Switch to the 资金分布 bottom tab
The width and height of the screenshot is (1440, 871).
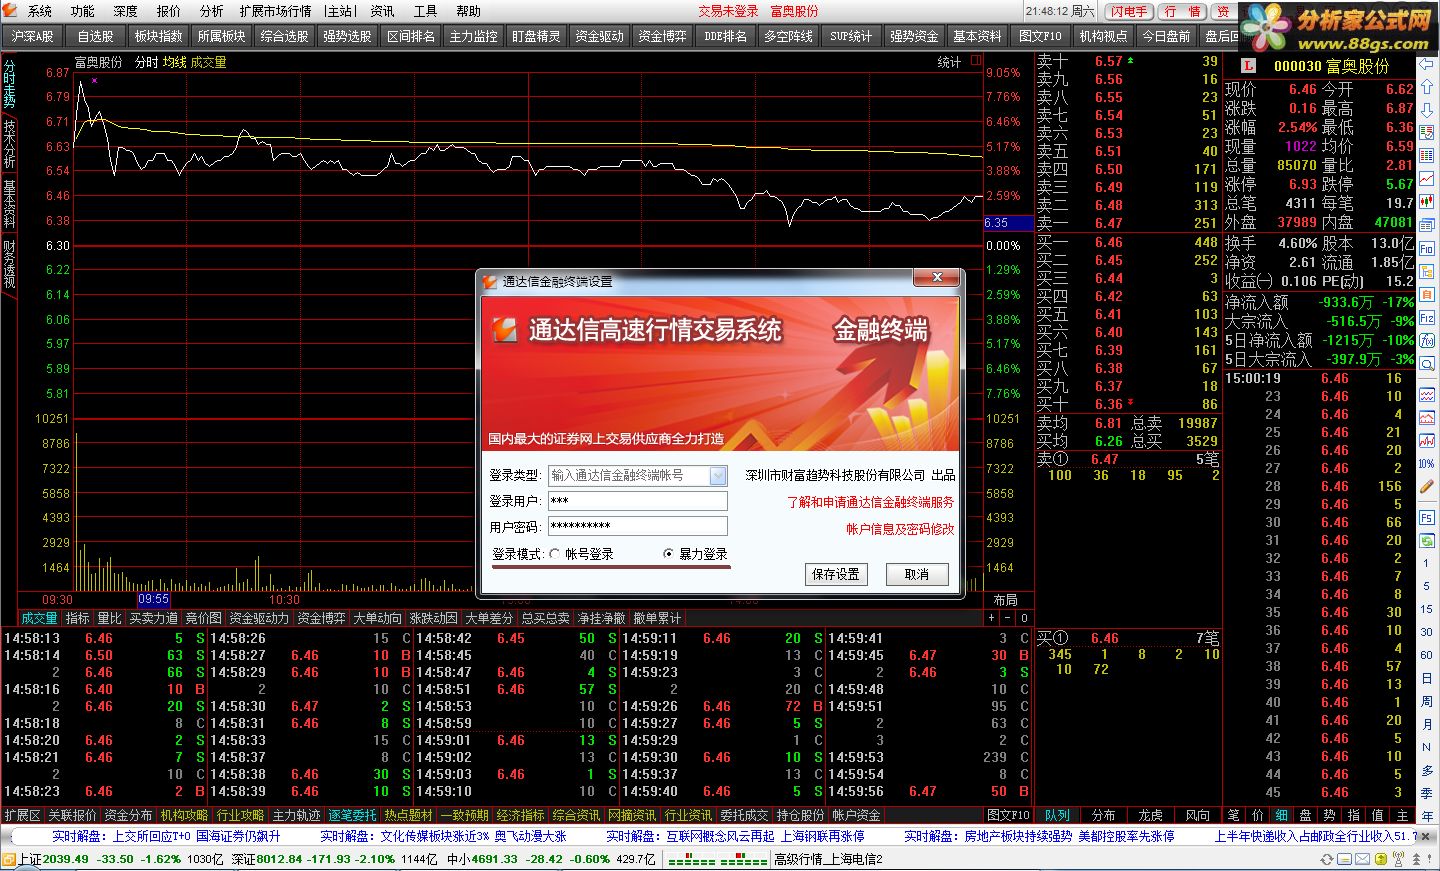coord(128,815)
